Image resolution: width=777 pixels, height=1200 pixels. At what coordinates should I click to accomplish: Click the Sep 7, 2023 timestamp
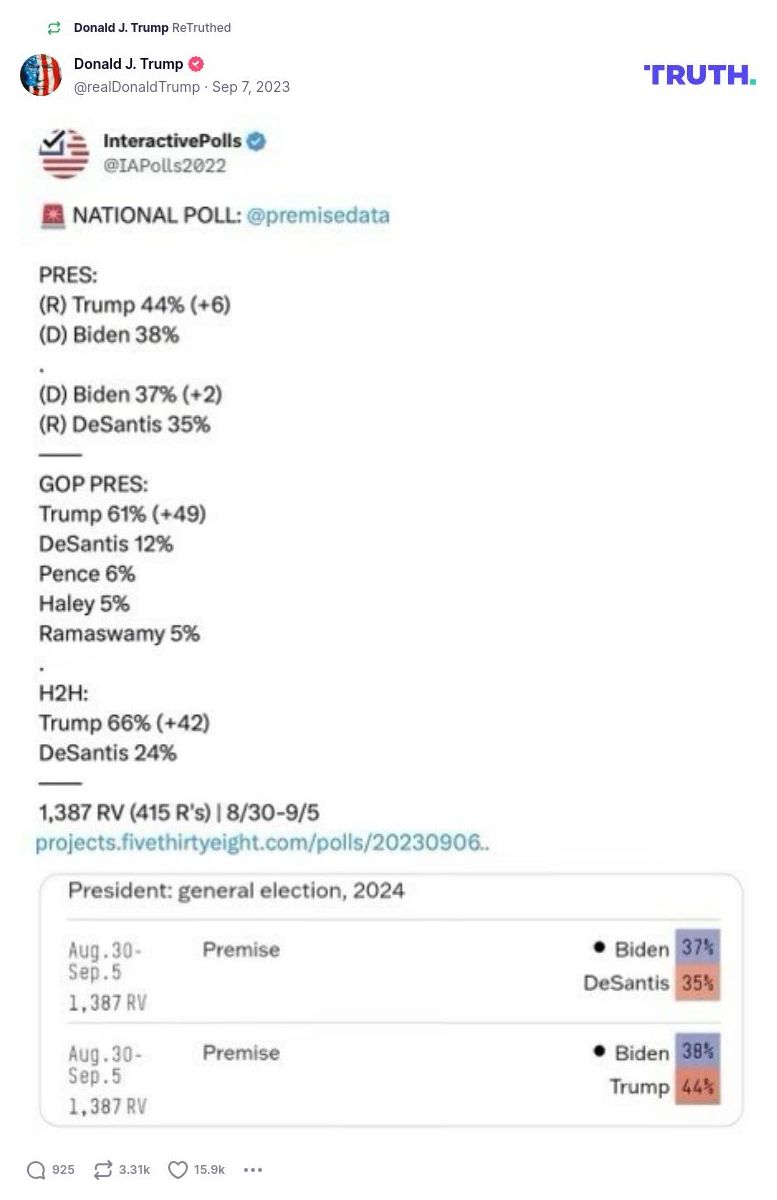tap(251, 87)
